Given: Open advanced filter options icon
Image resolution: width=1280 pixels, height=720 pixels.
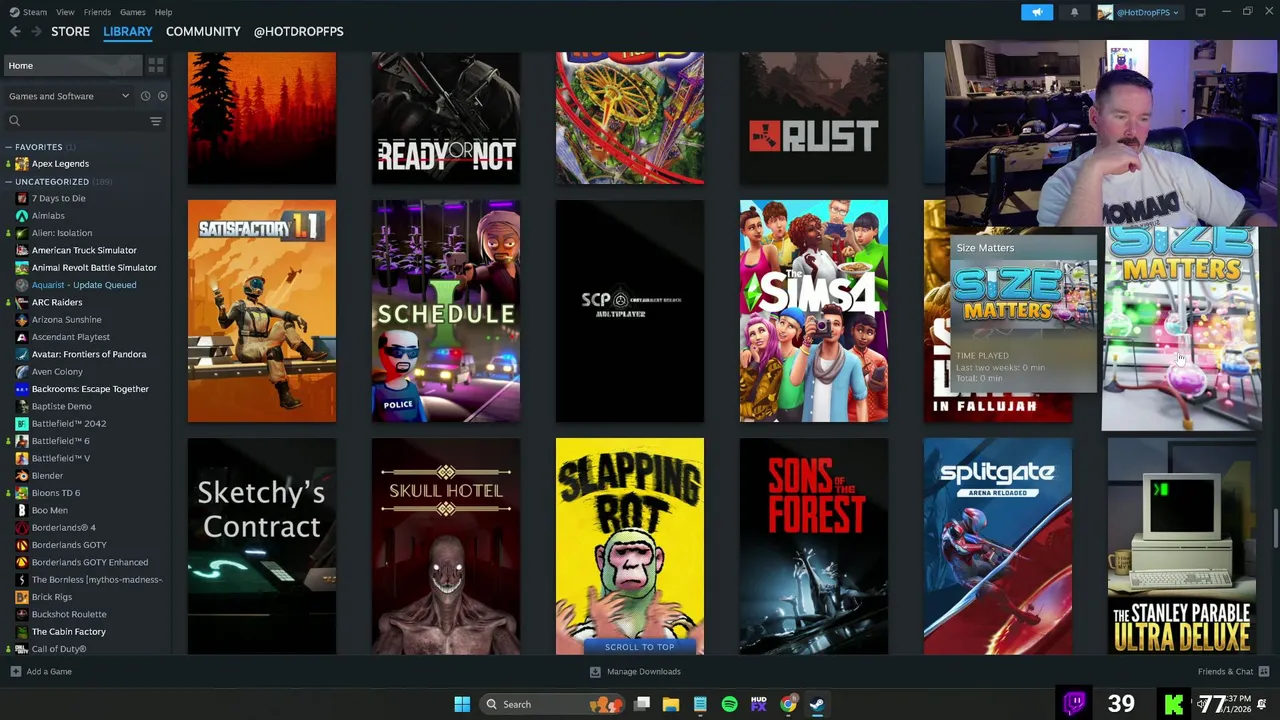Looking at the screenshot, I should (x=156, y=121).
